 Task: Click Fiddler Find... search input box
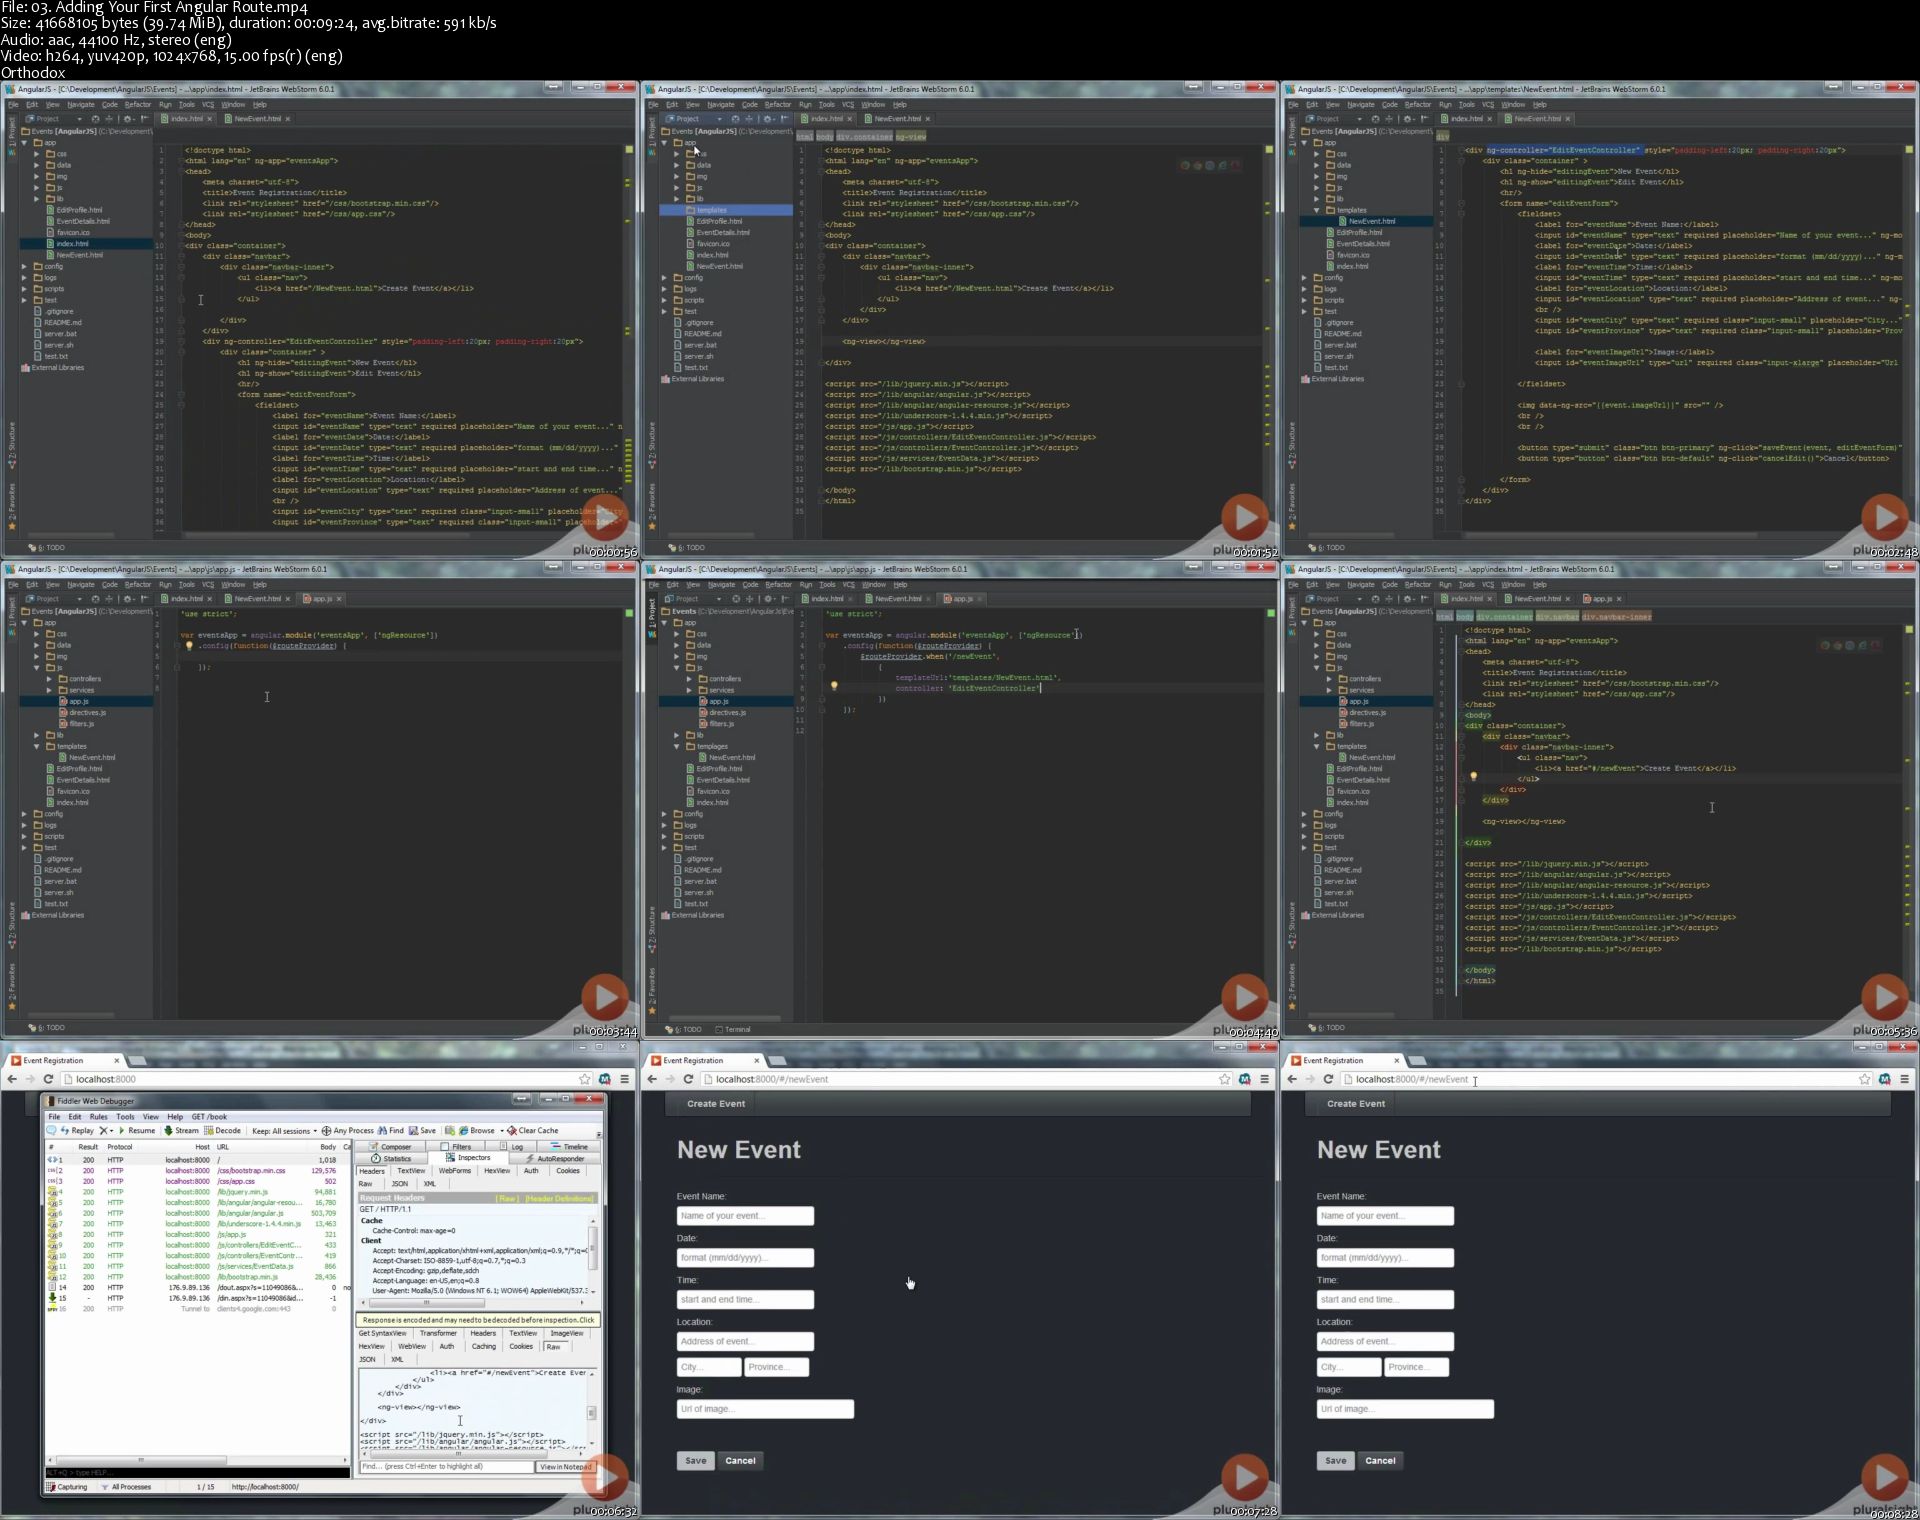pyautogui.click(x=446, y=1467)
